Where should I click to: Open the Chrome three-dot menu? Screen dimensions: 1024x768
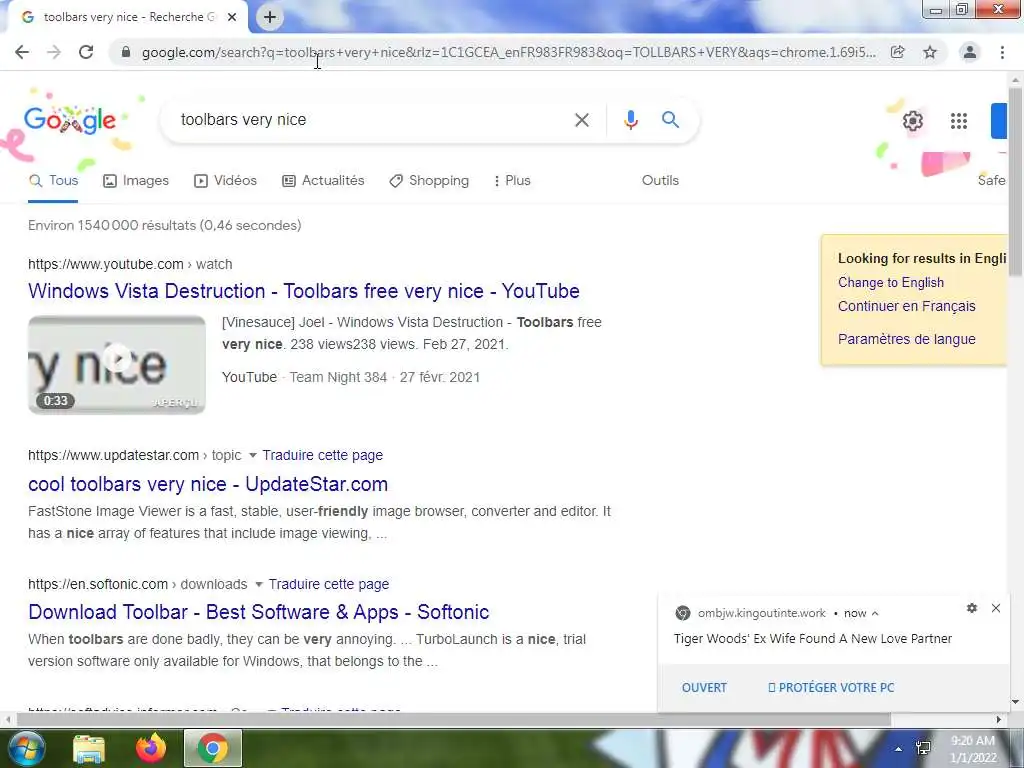point(1002,52)
